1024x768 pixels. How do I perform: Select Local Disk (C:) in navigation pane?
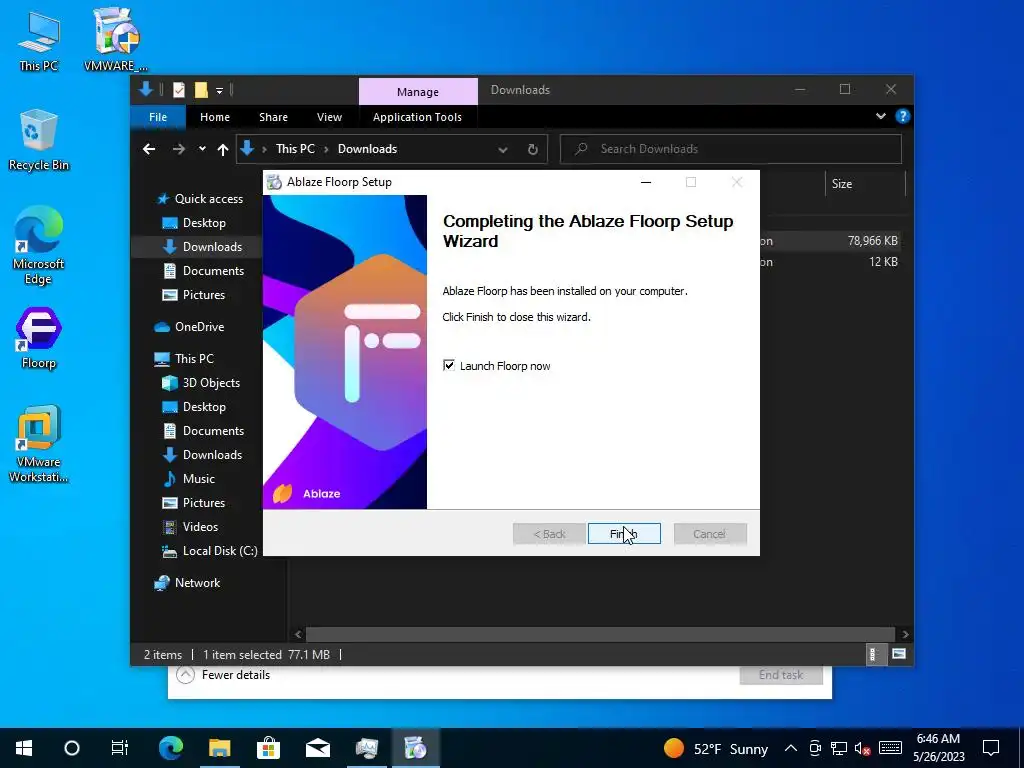coord(219,551)
